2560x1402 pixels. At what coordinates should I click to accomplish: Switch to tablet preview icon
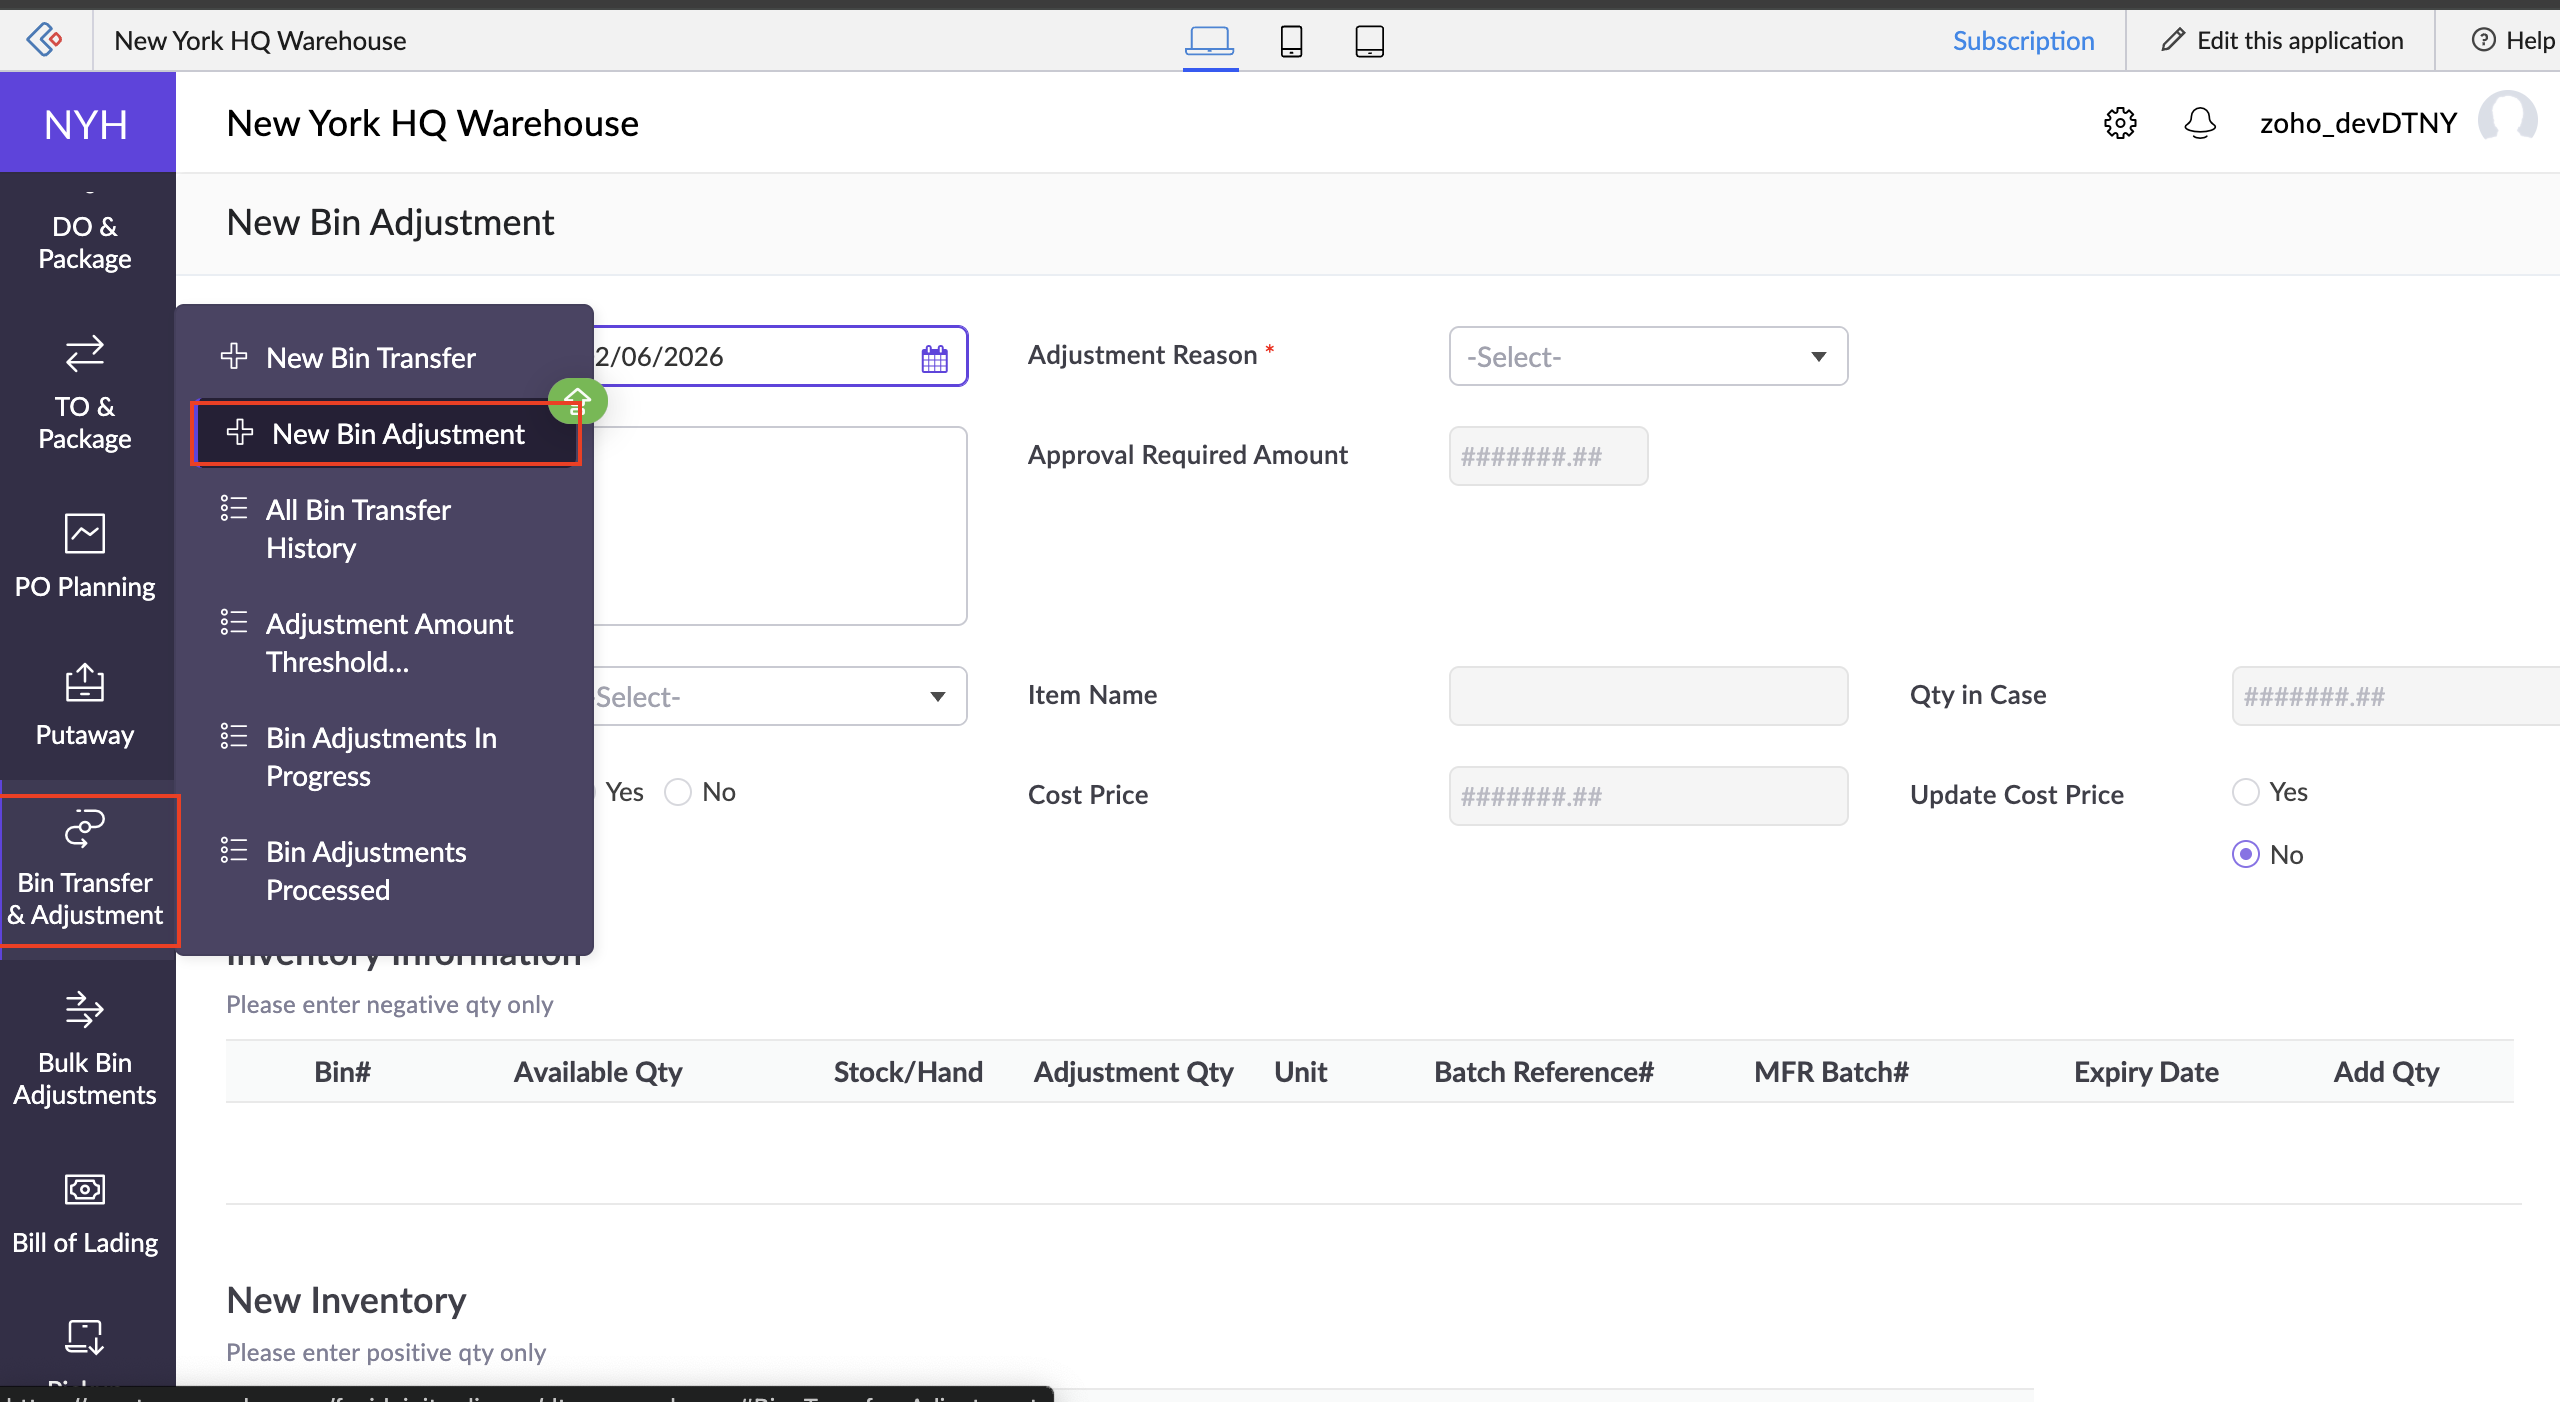tap(1369, 41)
